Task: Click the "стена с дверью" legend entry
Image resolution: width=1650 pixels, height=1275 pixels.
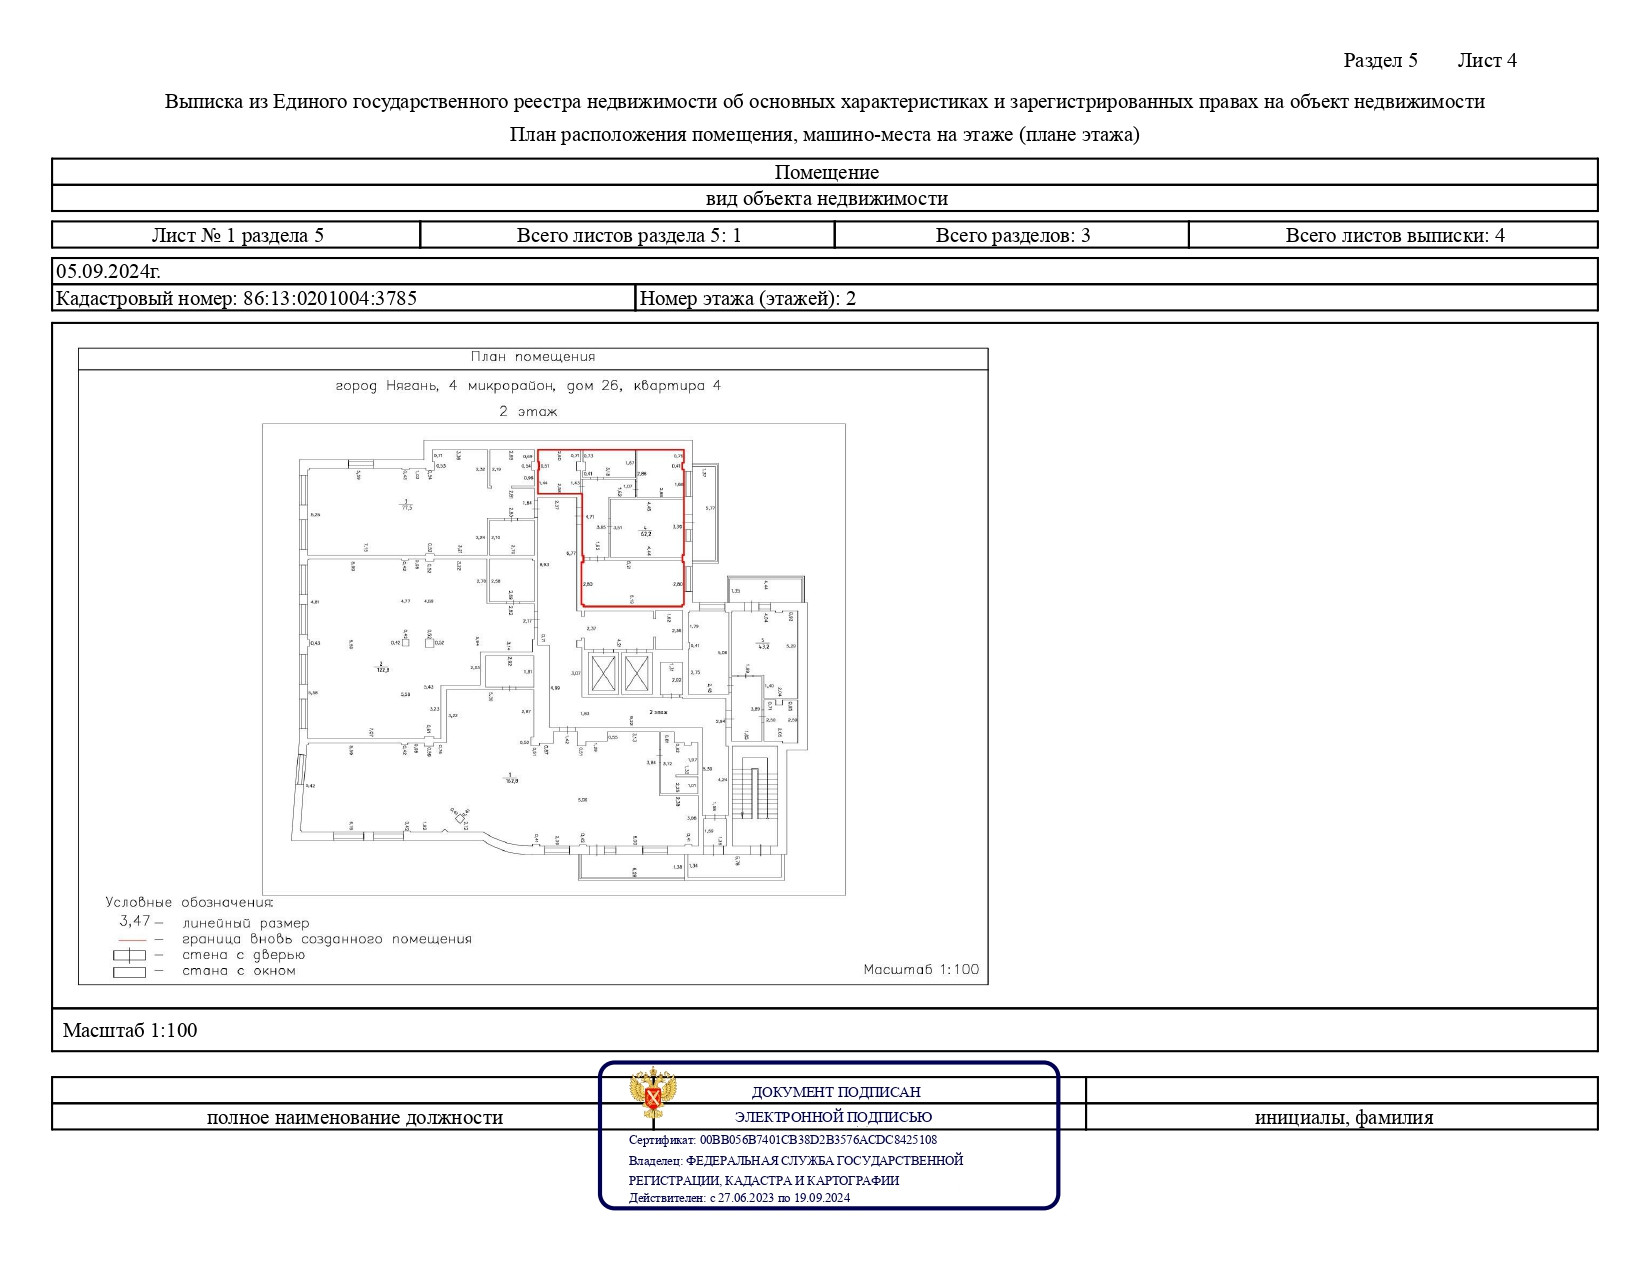Action: [x=244, y=955]
